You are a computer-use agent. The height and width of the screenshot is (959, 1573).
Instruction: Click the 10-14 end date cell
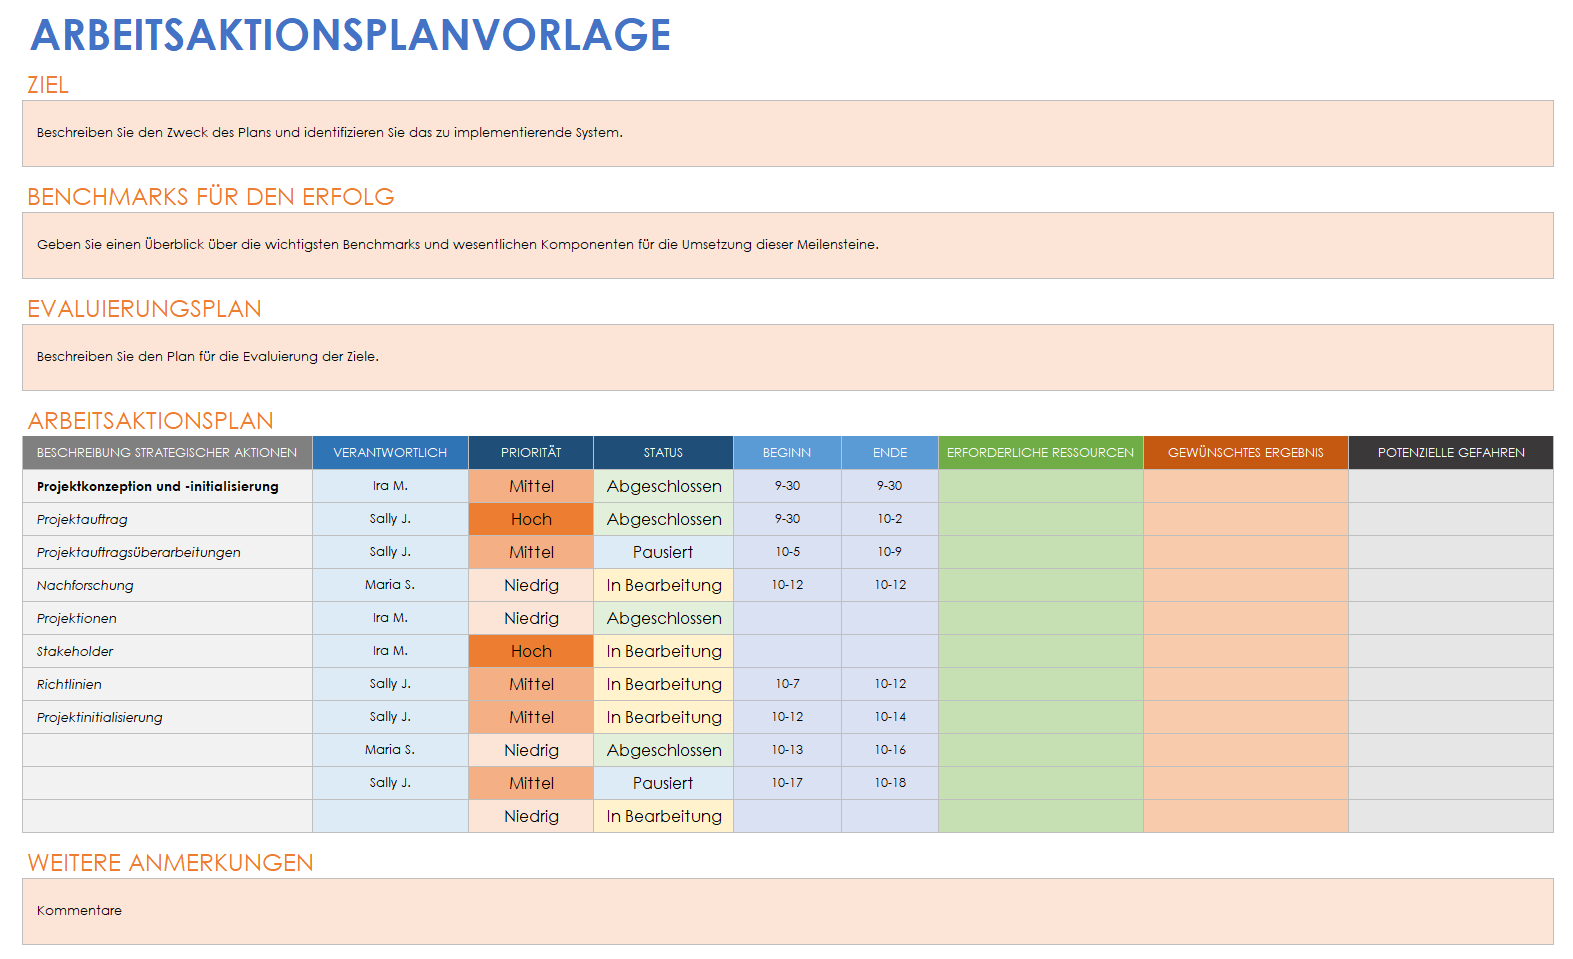click(x=890, y=717)
